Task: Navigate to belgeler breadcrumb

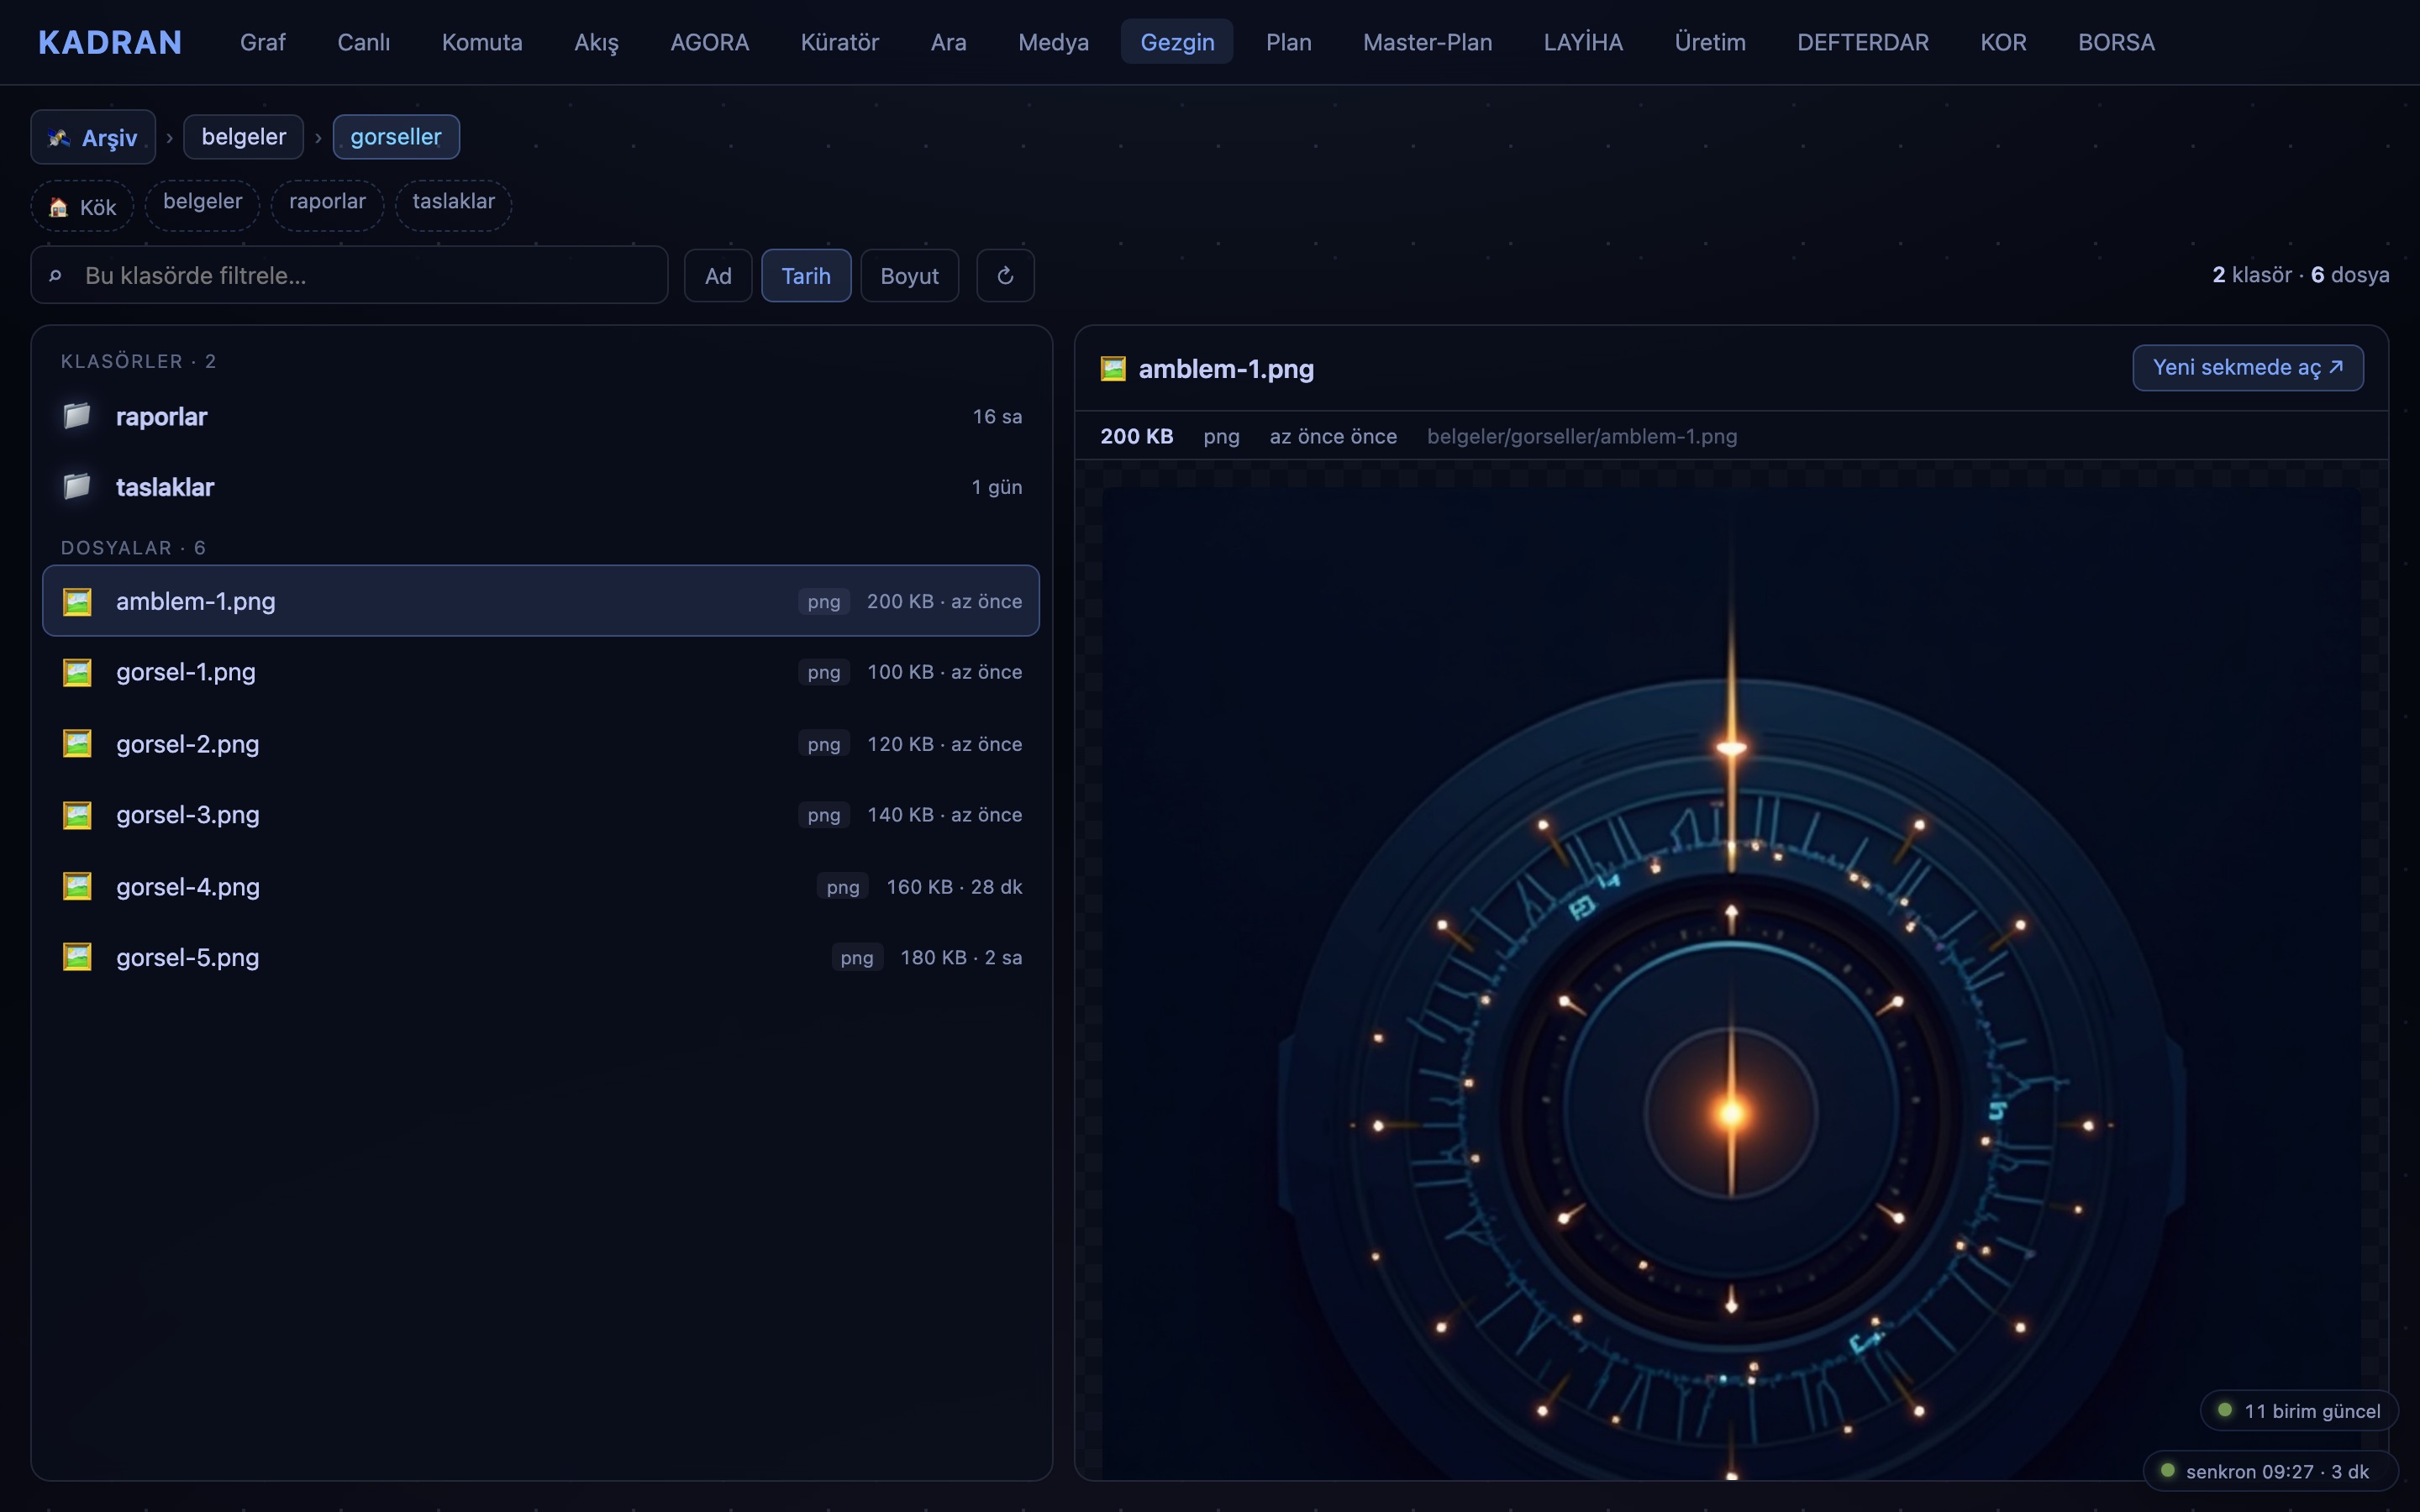Action: point(243,137)
